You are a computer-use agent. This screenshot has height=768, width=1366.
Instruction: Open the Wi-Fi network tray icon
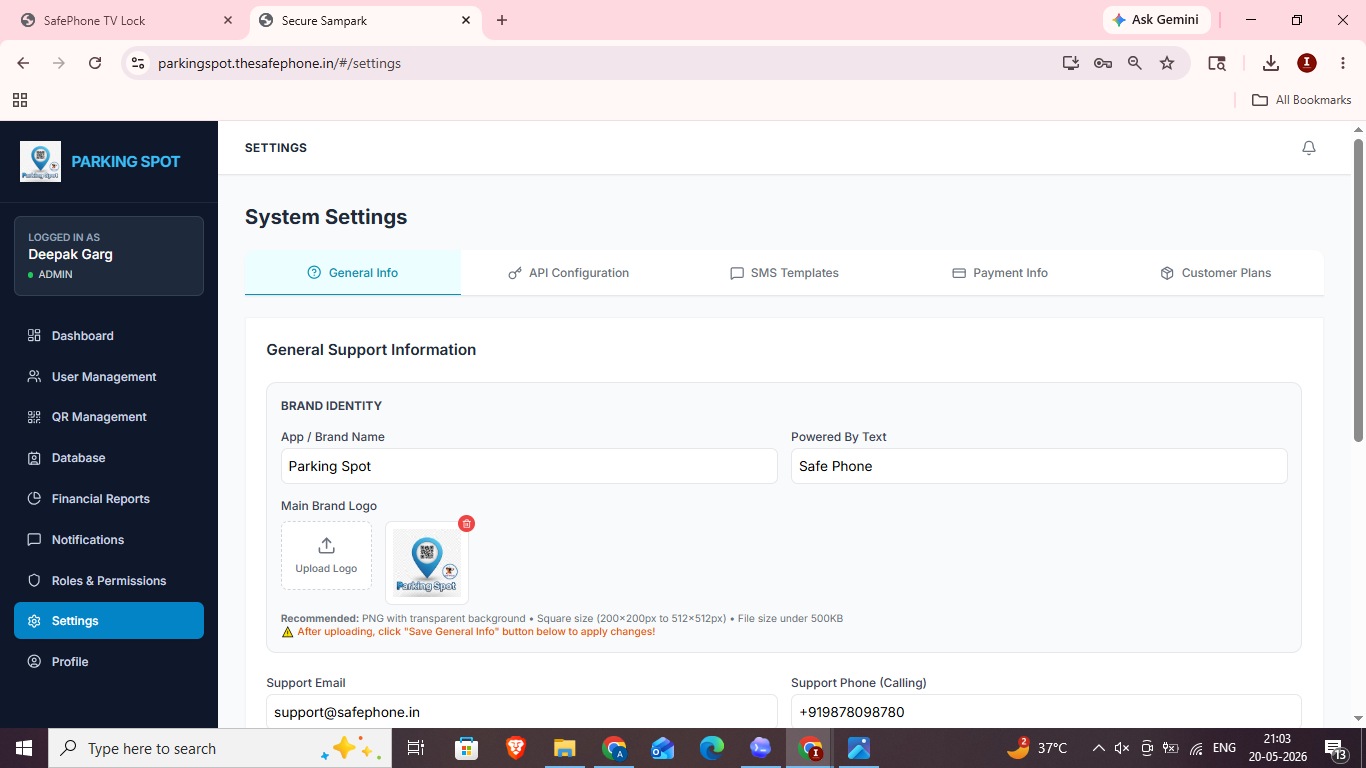[1196, 748]
